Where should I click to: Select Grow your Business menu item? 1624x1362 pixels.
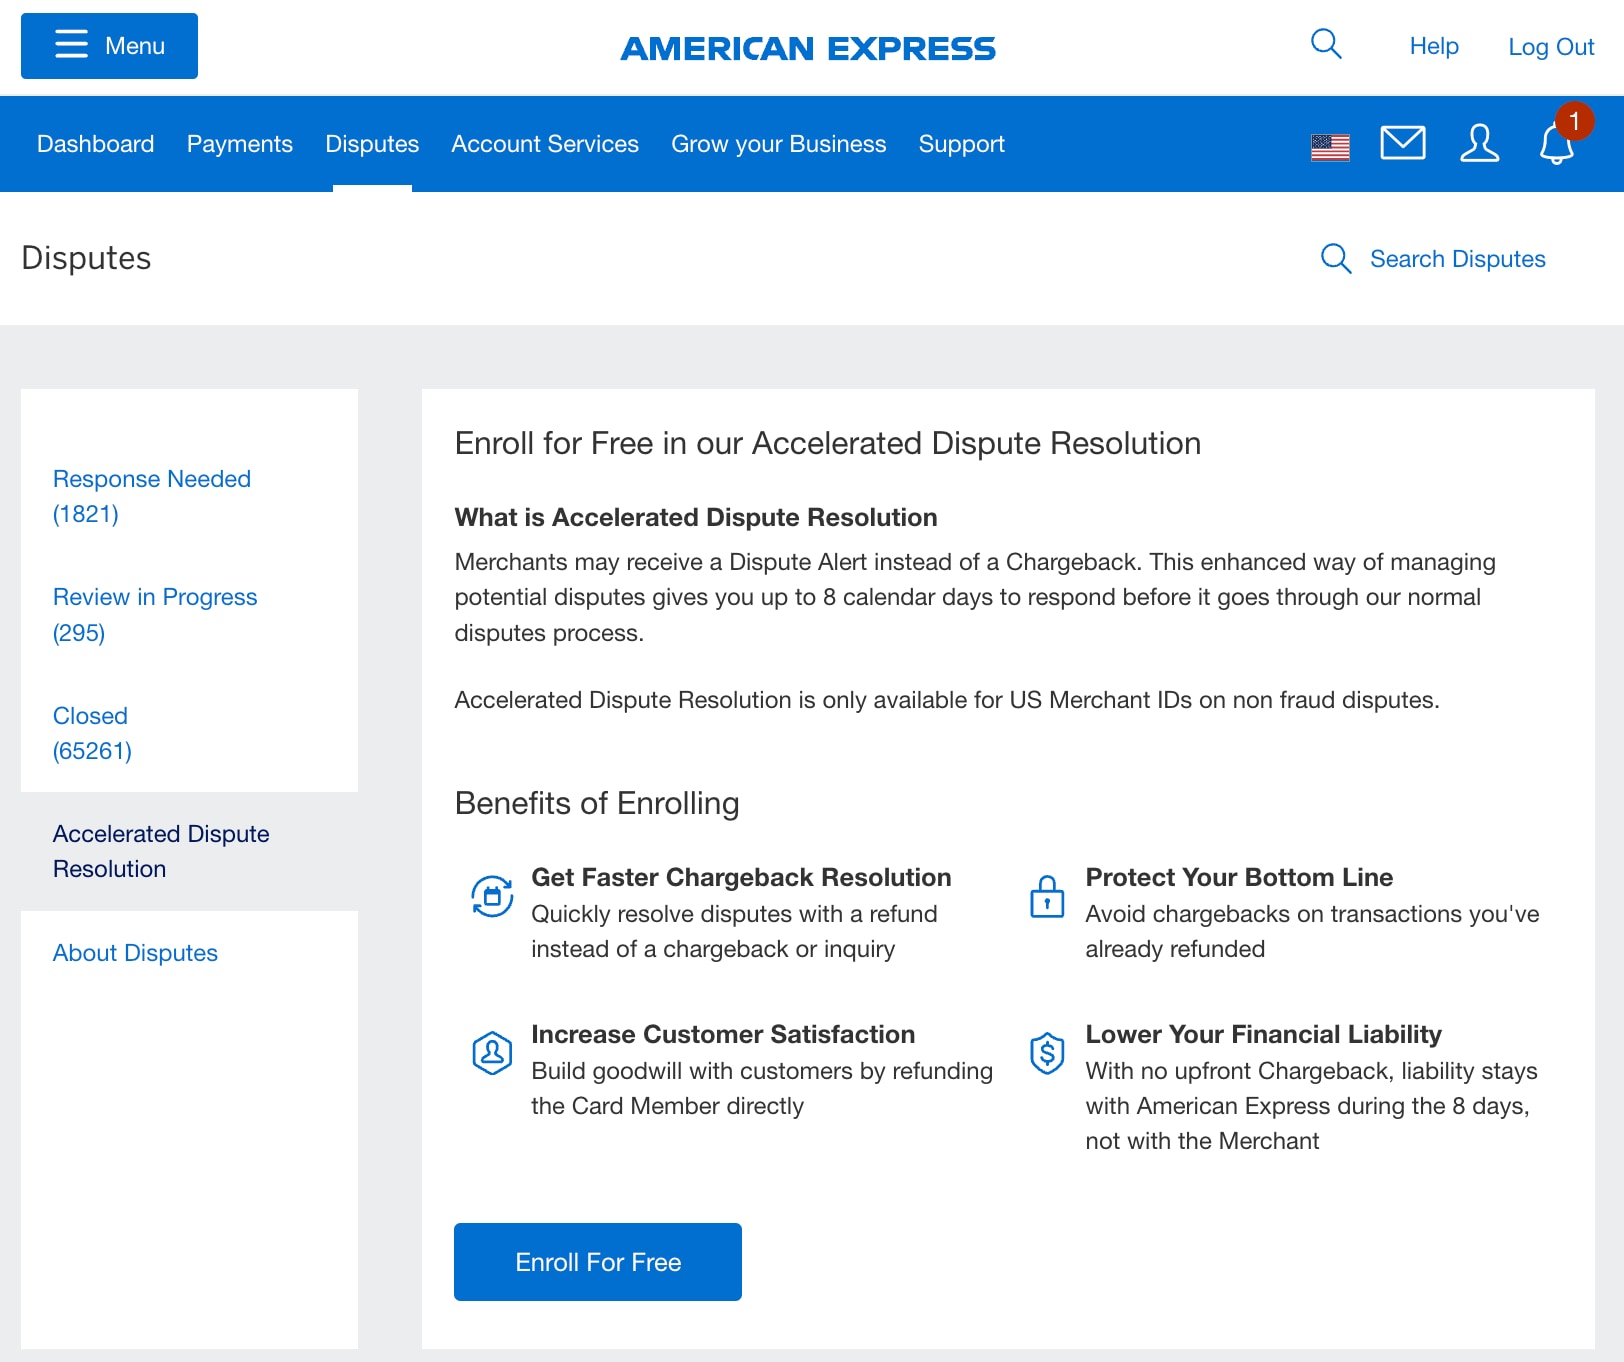778,144
